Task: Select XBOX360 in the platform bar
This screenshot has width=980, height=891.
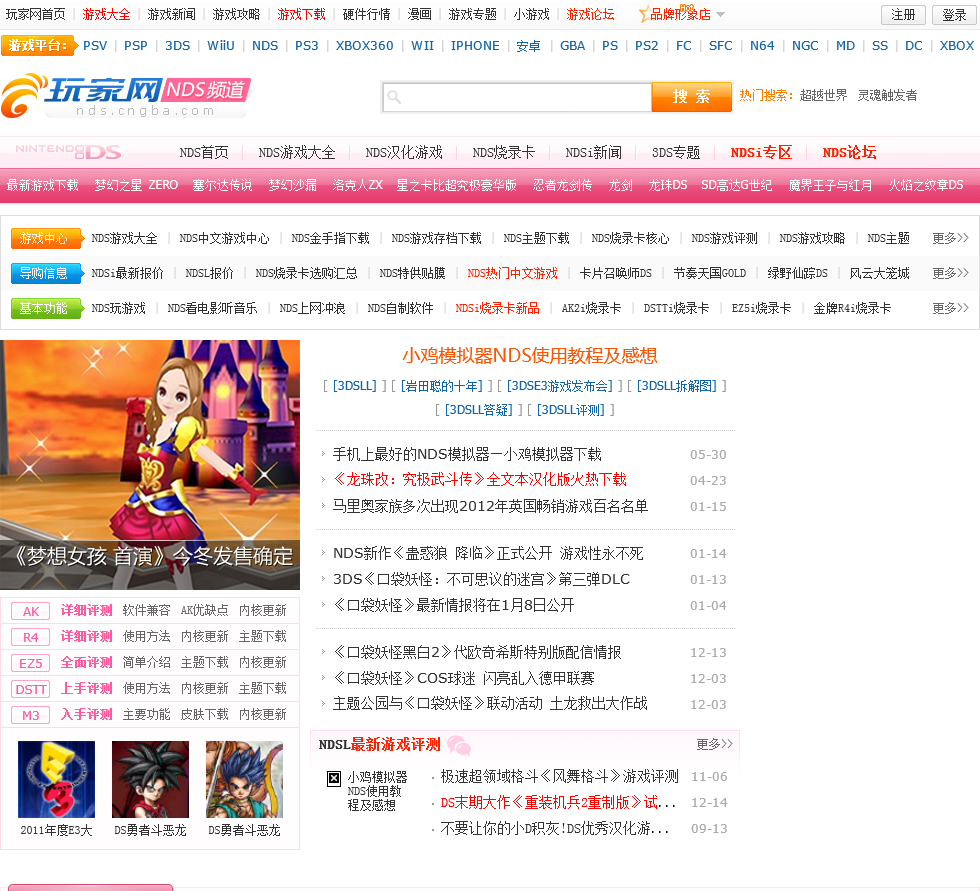Action: (364, 46)
